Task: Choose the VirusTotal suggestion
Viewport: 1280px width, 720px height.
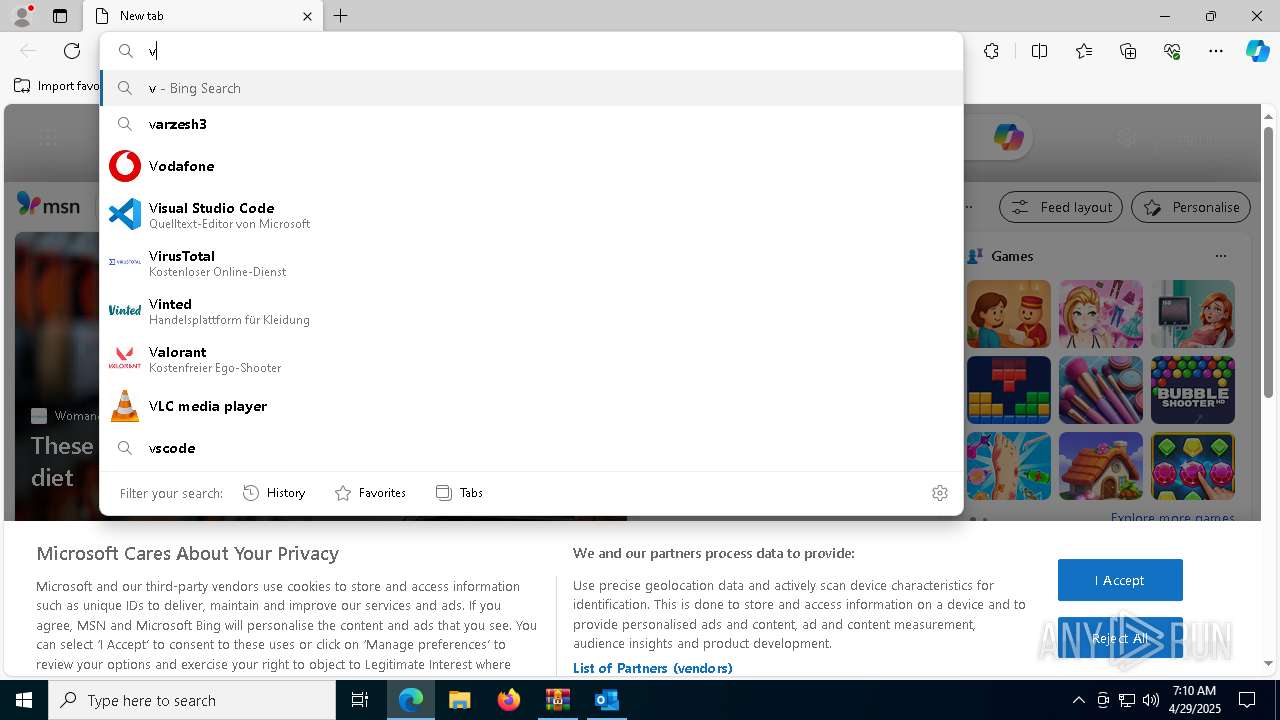Action: click(531, 262)
